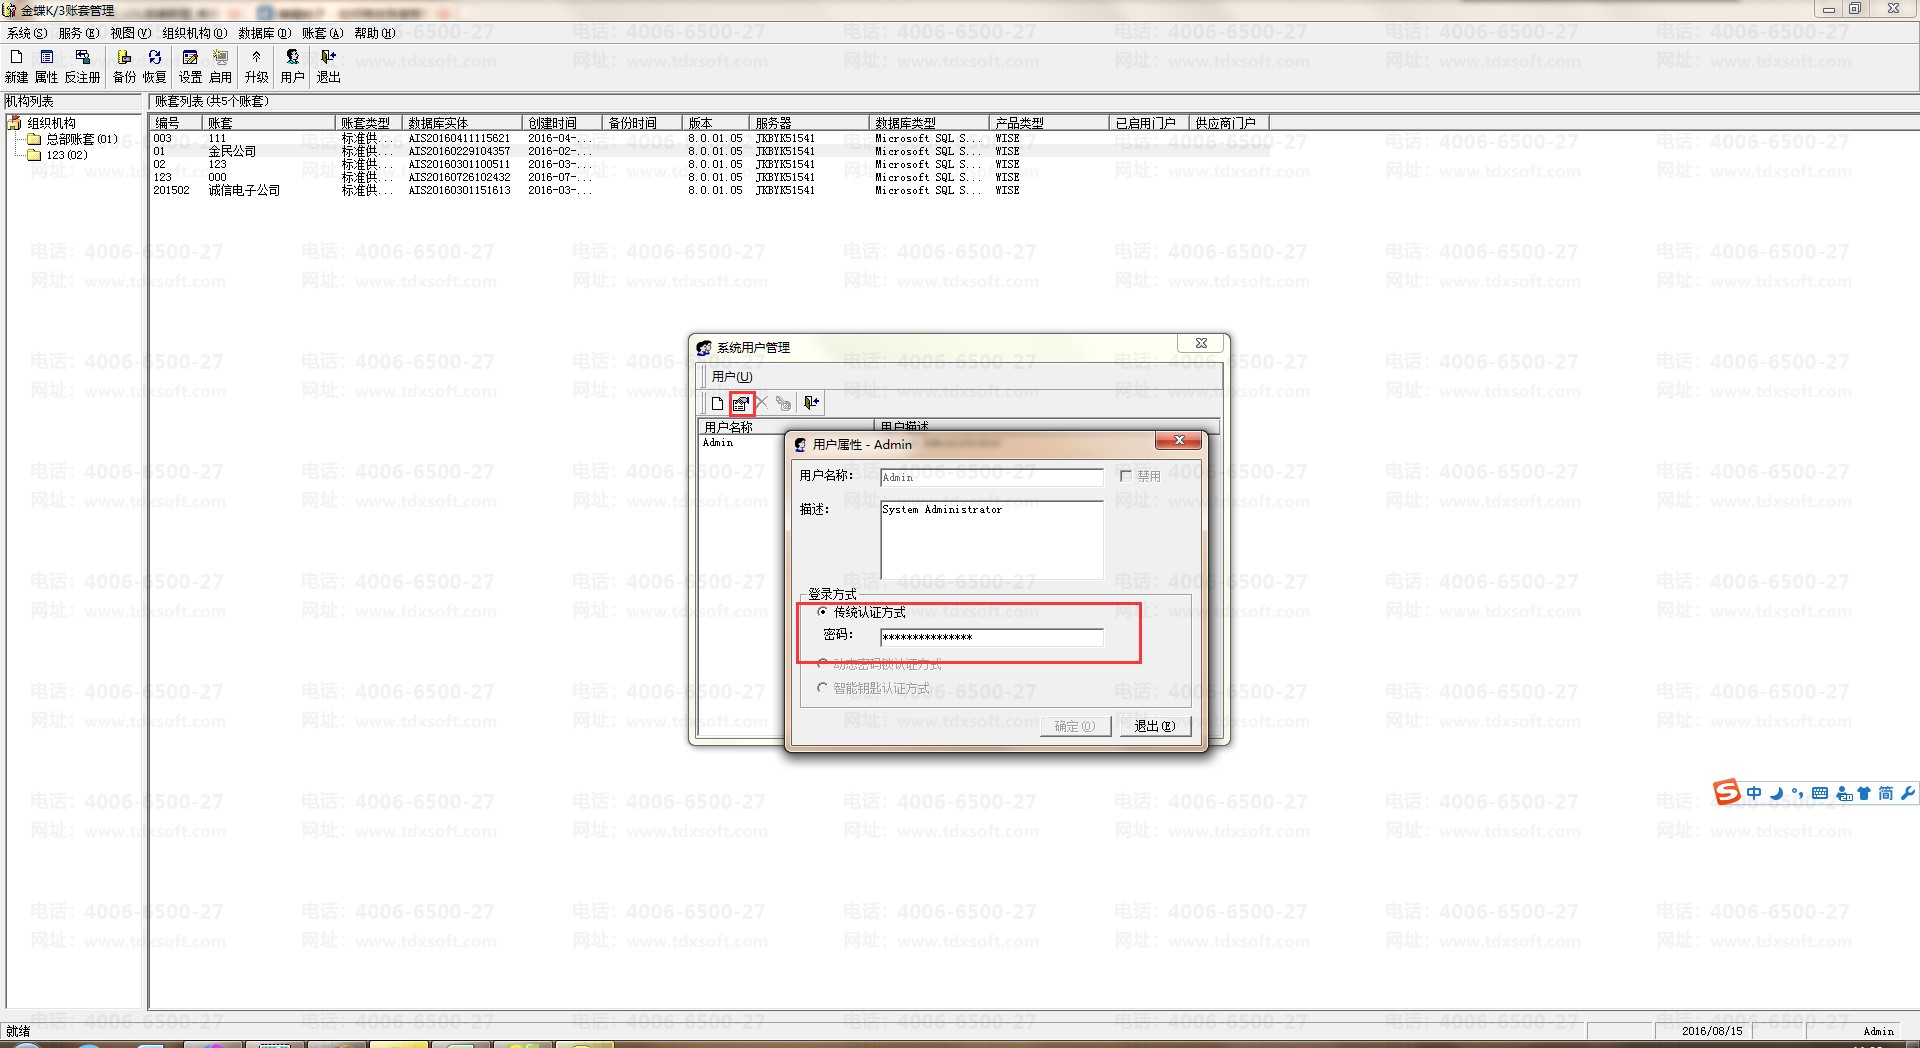Open the 服务(E) menu
The image size is (1920, 1048).
[79, 33]
